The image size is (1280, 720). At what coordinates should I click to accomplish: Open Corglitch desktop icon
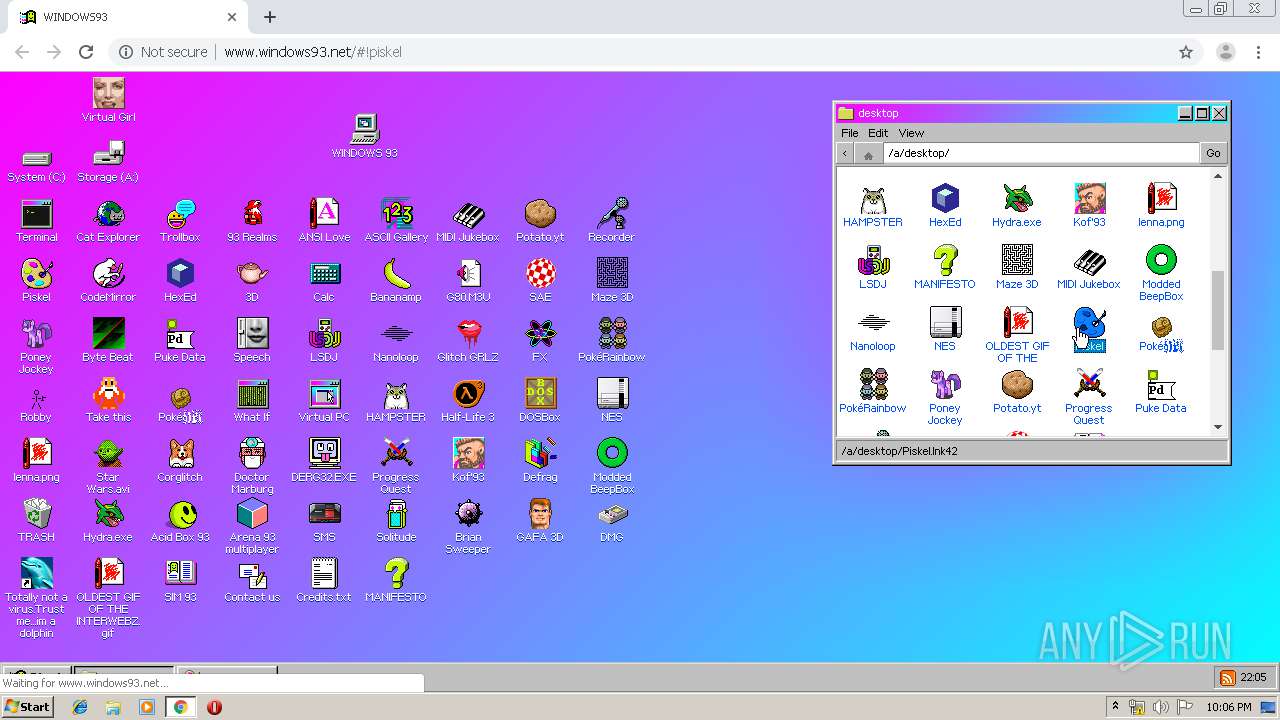click(x=180, y=461)
